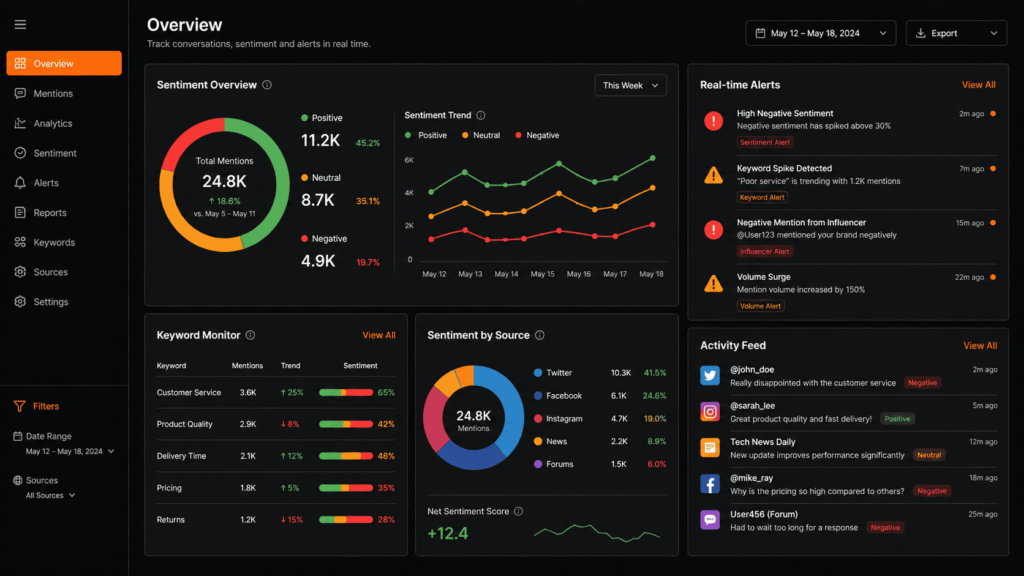Toggle News in source legend
The image size is (1024, 576).
coord(551,441)
